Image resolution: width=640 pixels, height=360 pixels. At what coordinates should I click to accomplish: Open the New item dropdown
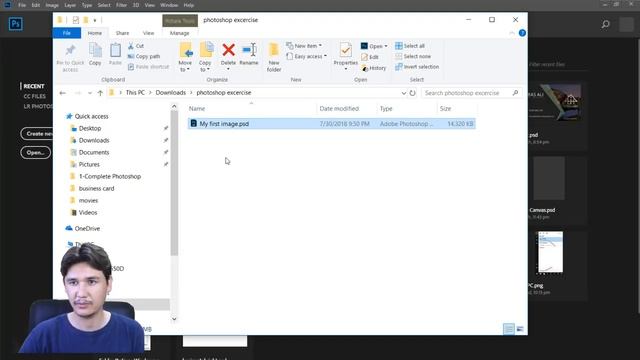304,46
